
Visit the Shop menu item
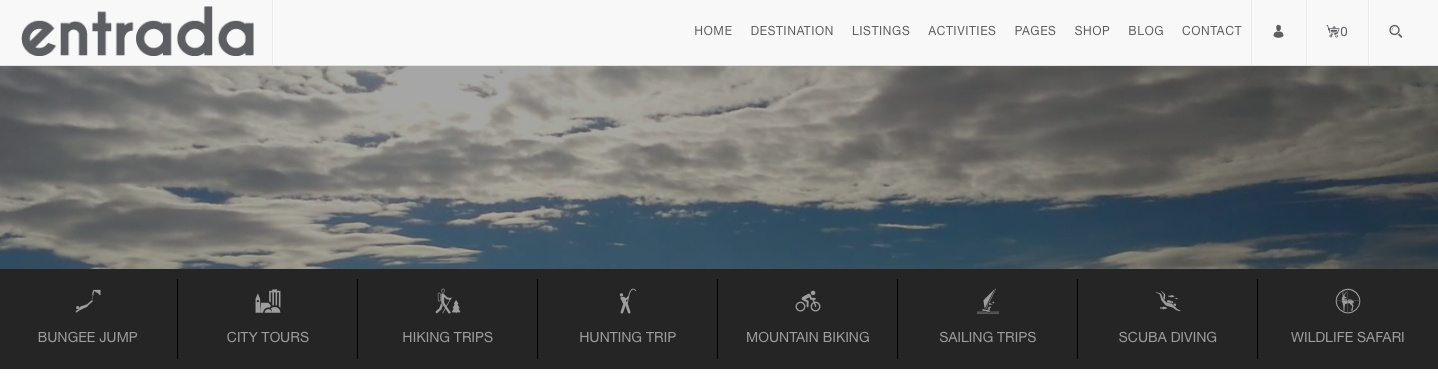[1092, 31]
